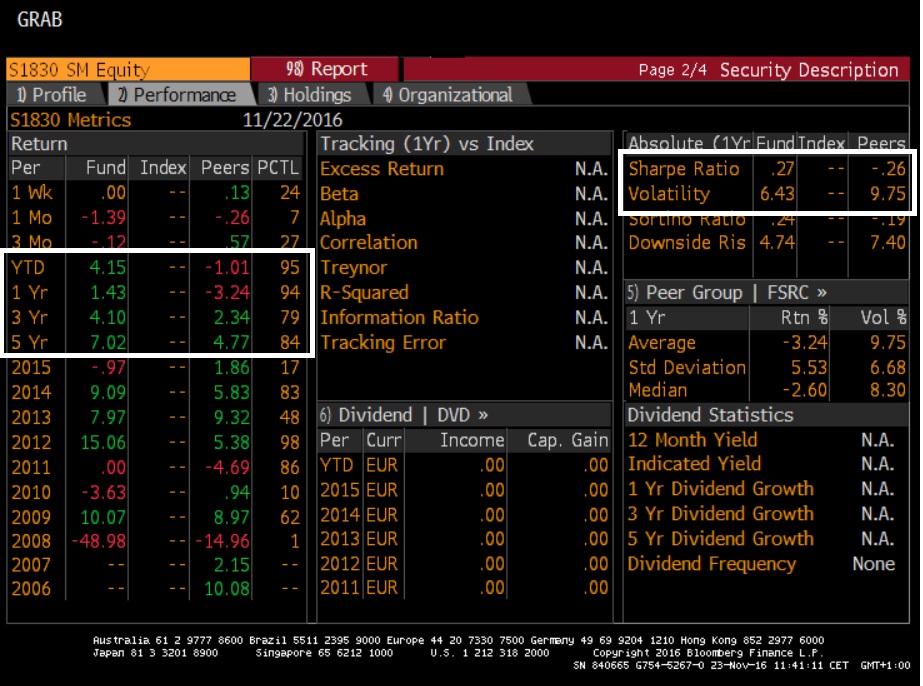Select the Tracking Error label
The width and height of the screenshot is (923, 686).
pyautogui.click(x=383, y=343)
